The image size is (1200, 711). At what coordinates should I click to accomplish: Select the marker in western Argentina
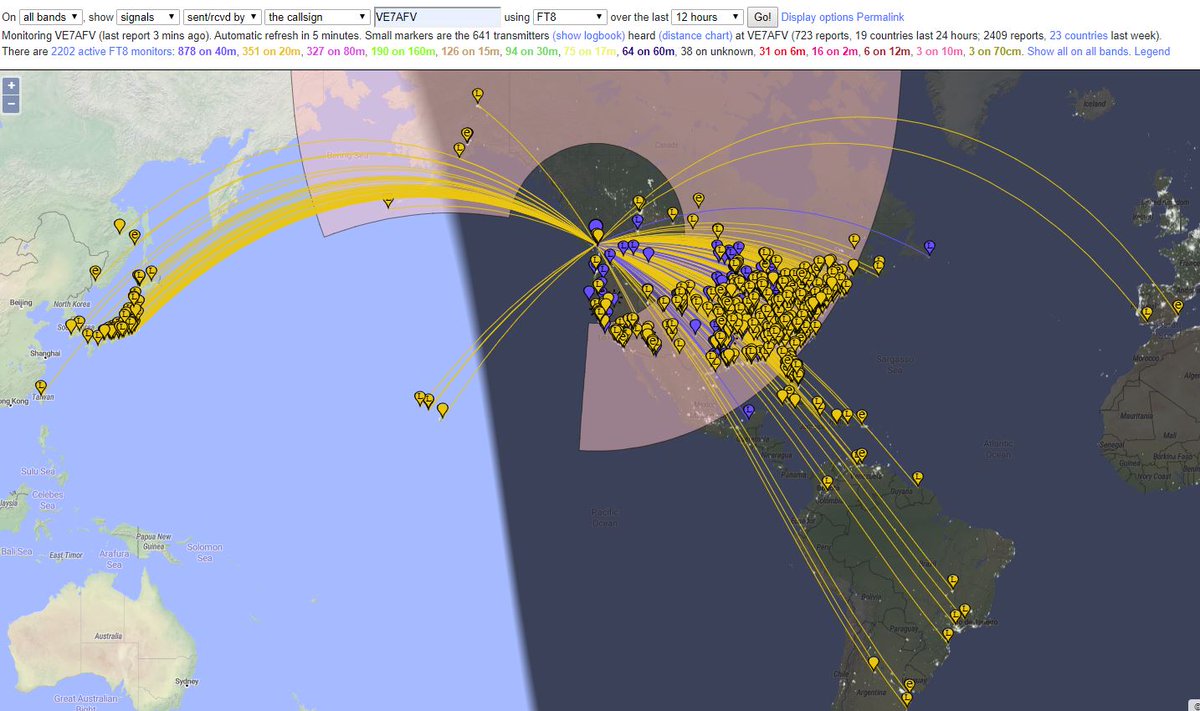click(873, 664)
